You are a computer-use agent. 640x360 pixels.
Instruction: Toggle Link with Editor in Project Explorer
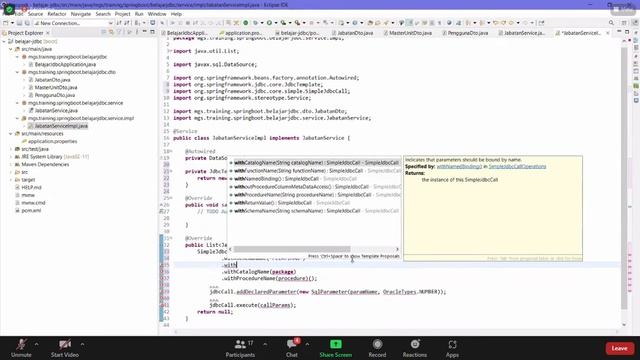(111, 32)
